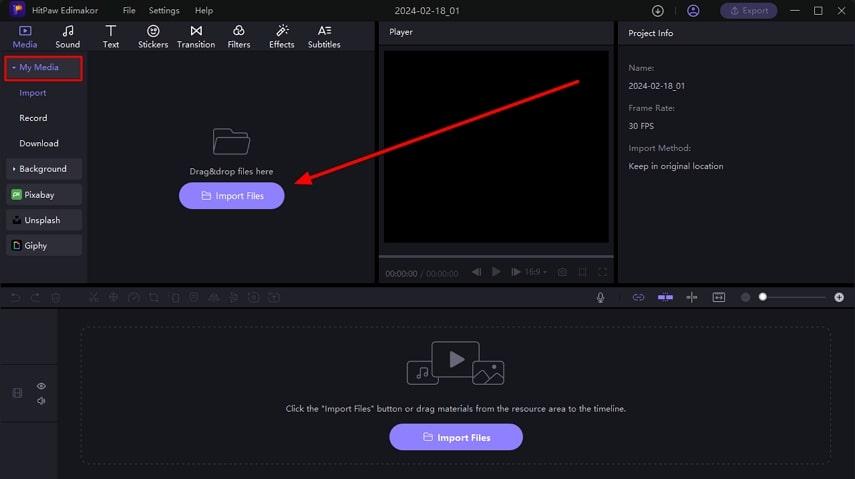Screen dimensions: 855x479
Task: Click the Undo icon in timeline toolbar
Action: coord(15,297)
